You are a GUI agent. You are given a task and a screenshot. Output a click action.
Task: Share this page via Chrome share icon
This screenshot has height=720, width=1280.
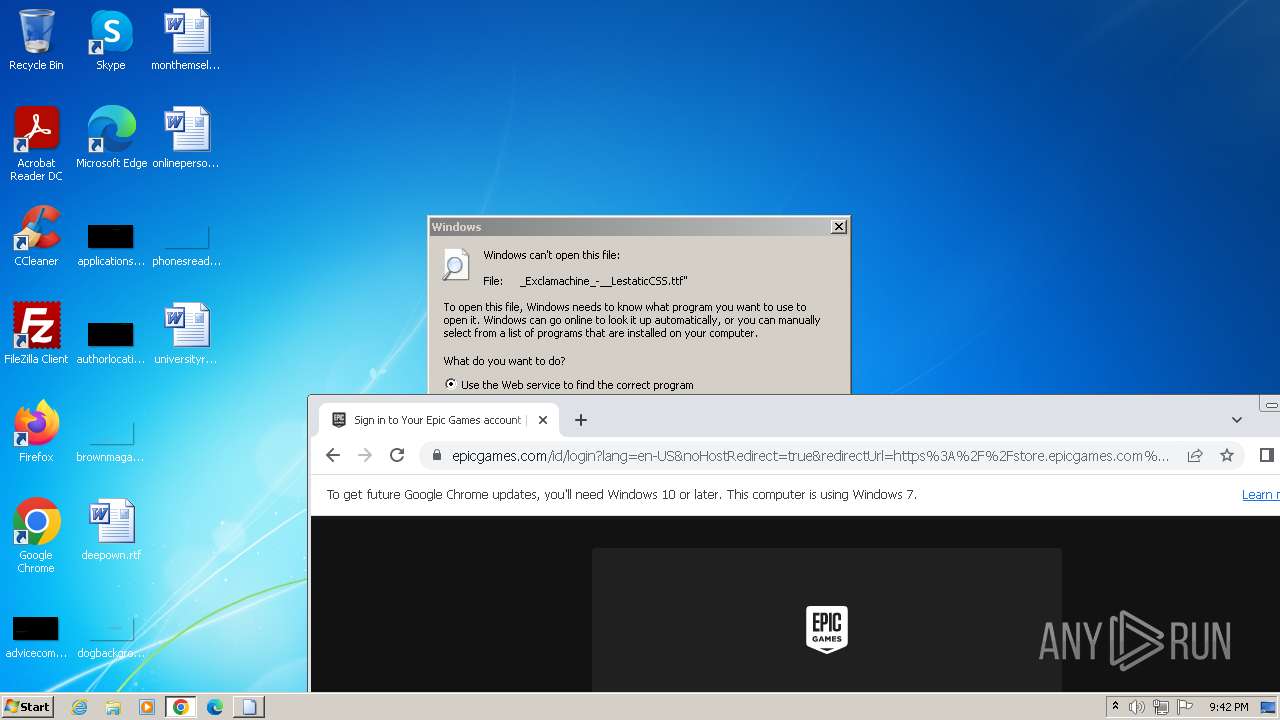tap(1195, 455)
